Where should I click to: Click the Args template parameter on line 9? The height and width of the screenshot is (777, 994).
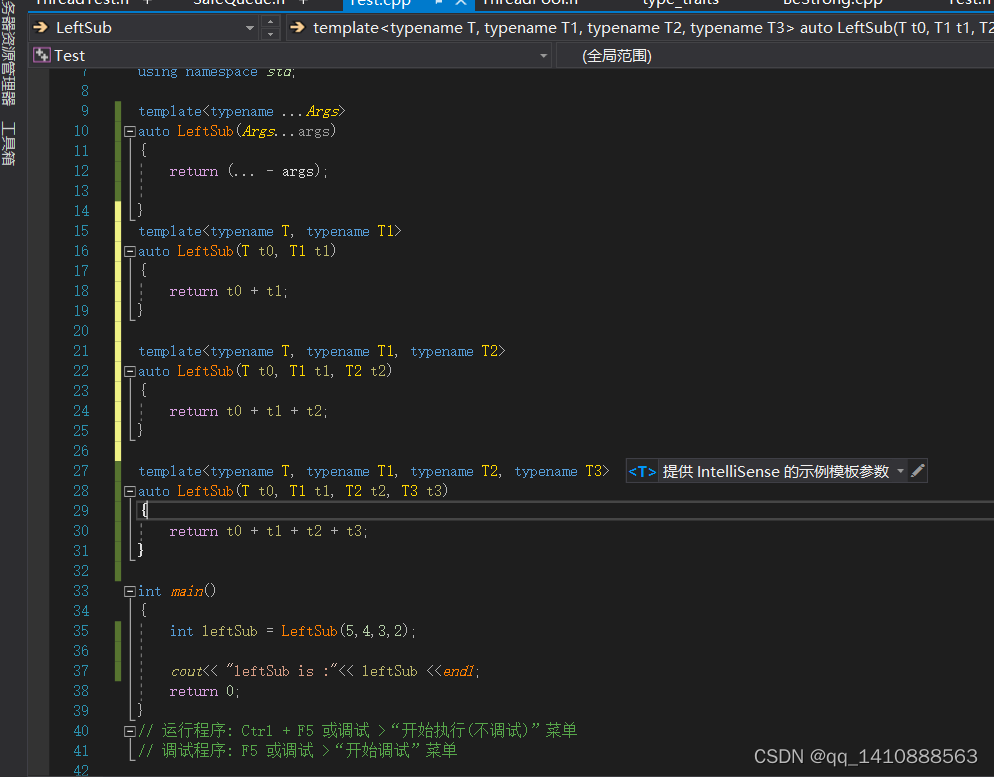pyautogui.click(x=323, y=112)
